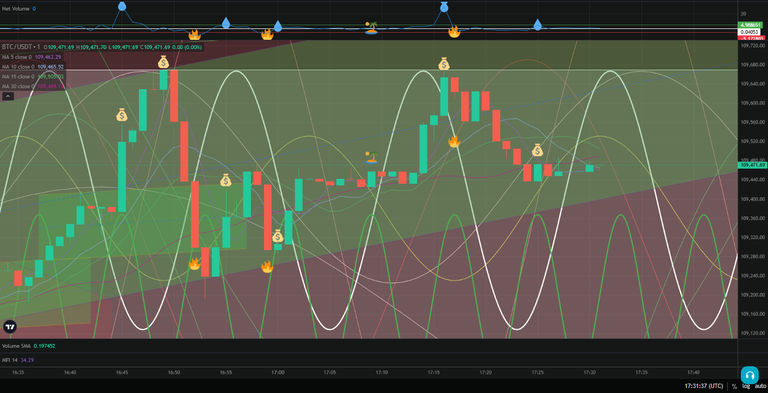Viewport: 768px width, 393px height.
Task: Select the Net Volume fire marker at 16:59
Action: pyautogui.click(x=267, y=34)
